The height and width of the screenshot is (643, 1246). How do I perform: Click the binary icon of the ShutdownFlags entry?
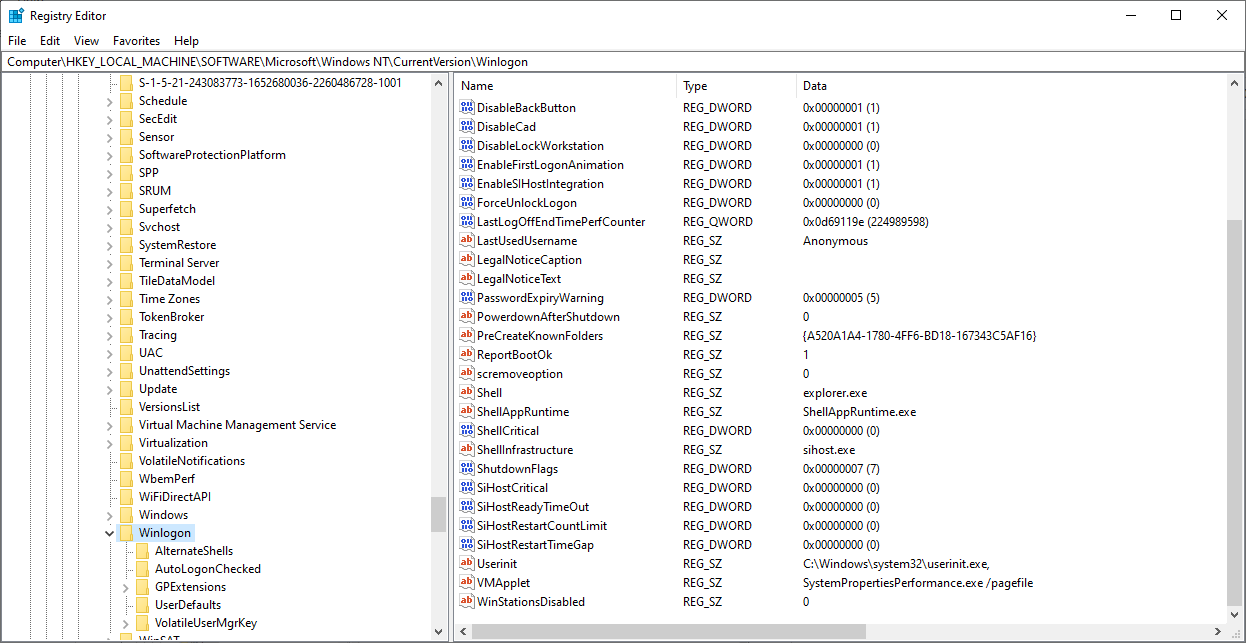coord(466,469)
